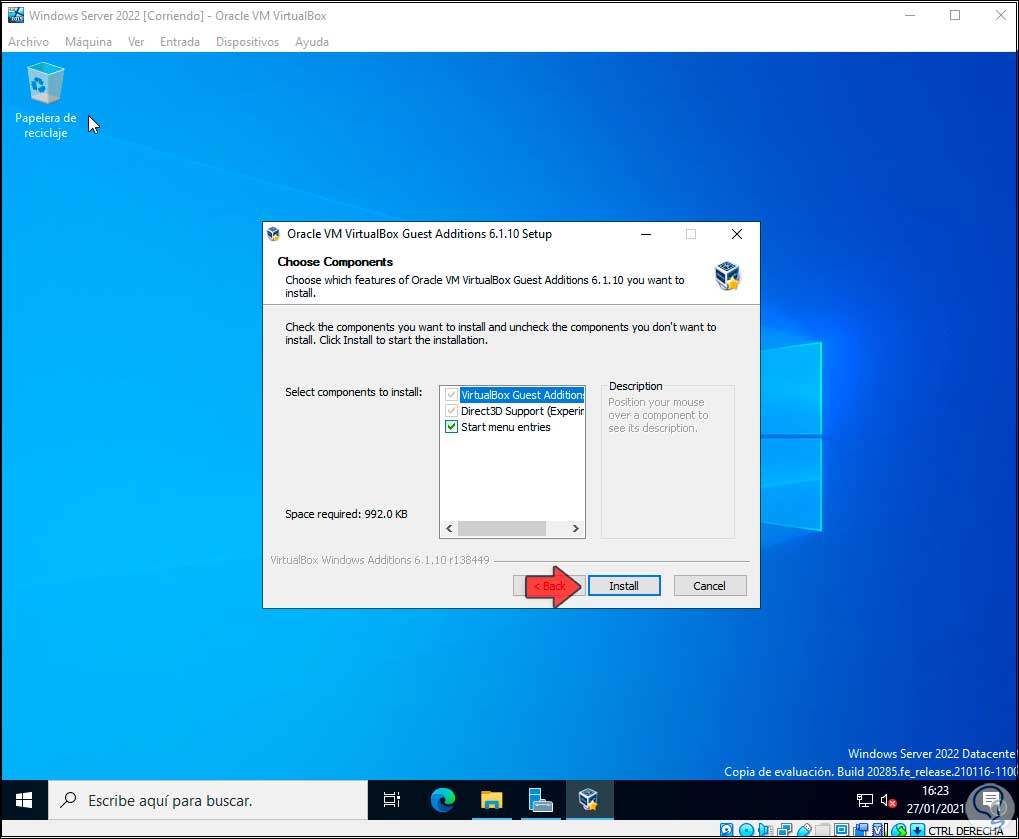This screenshot has height=839, width=1019.
Task: Minimize the VirtualBox VM window
Action: coord(910,16)
